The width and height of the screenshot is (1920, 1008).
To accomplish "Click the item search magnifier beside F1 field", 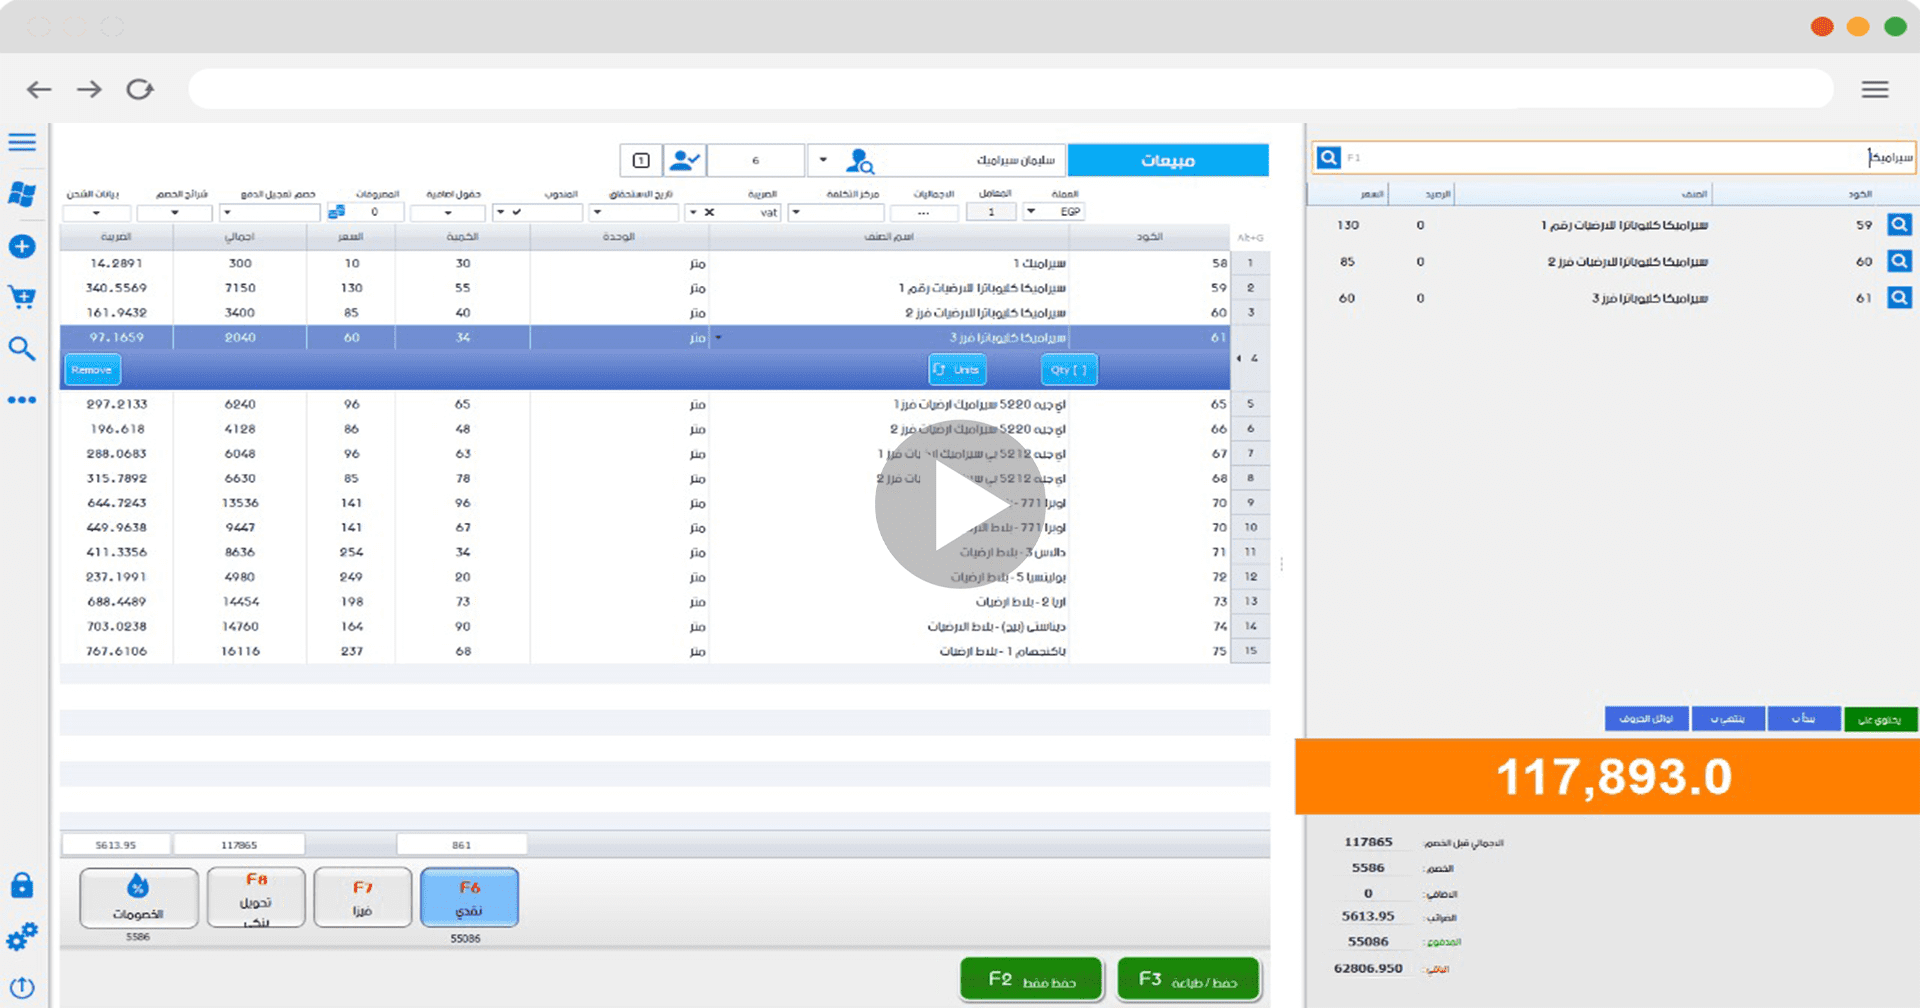I will point(1328,157).
